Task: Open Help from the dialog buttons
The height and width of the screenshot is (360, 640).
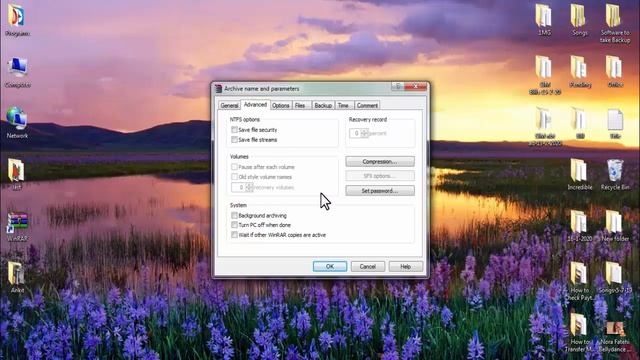Action: 406,267
